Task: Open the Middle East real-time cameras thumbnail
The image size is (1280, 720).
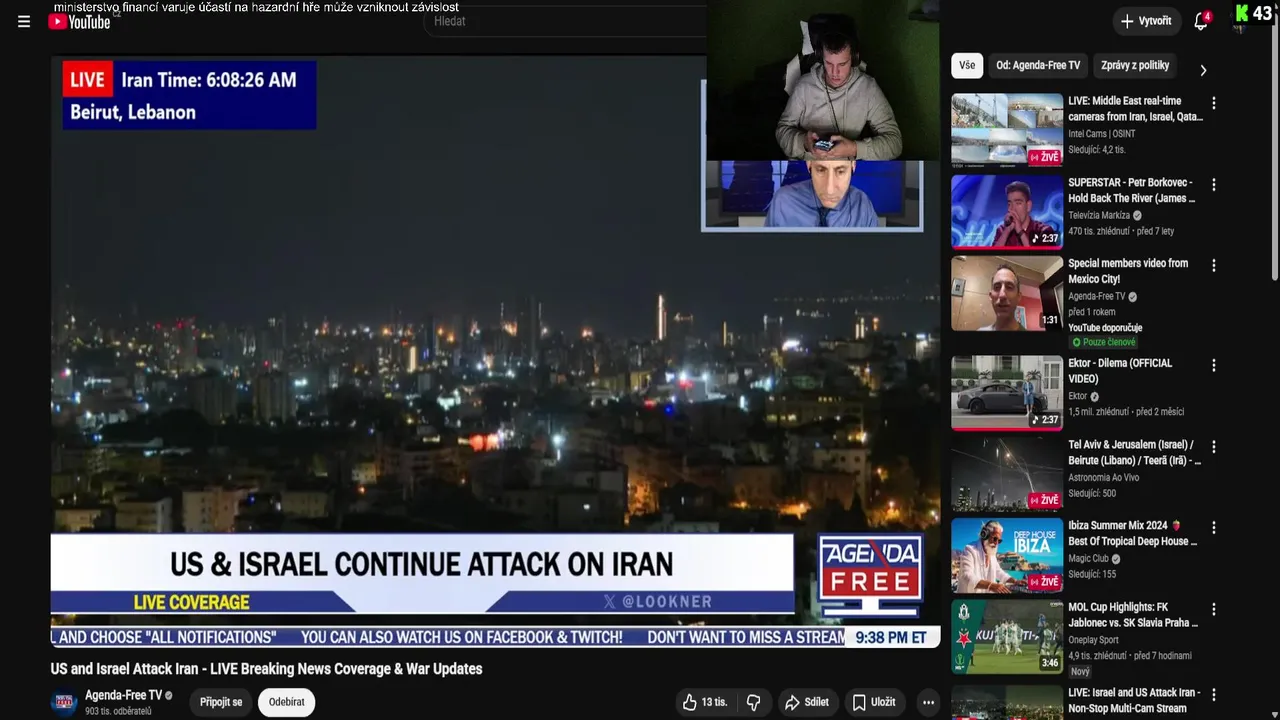Action: pyautogui.click(x=1007, y=130)
